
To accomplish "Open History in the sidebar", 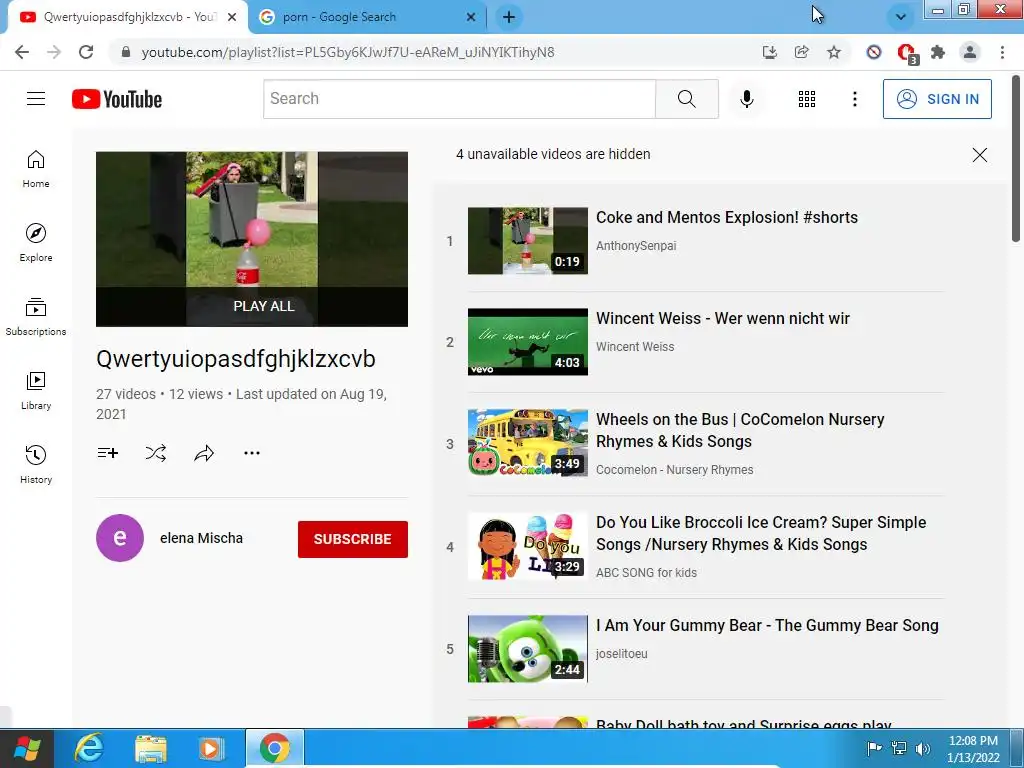I will [36, 464].
